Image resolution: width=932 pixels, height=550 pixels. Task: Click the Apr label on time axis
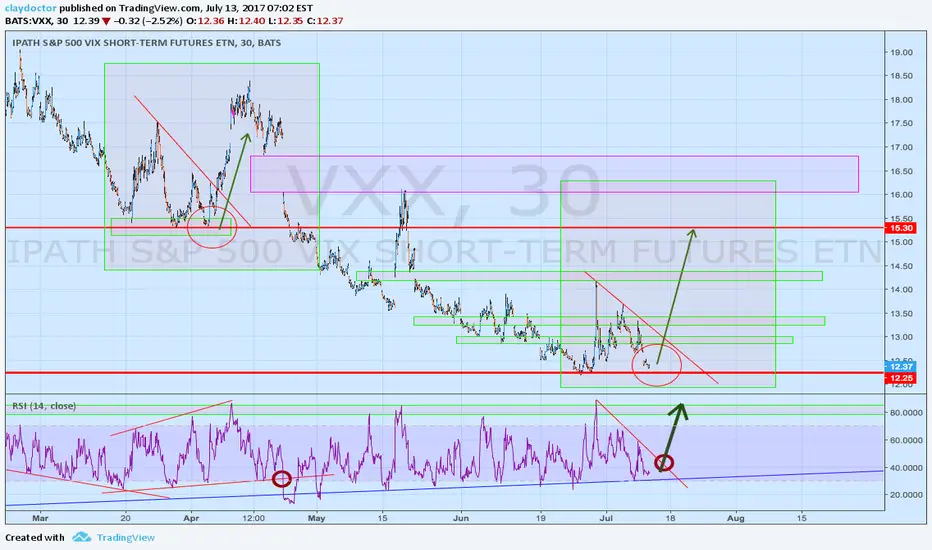coord(191,518)
